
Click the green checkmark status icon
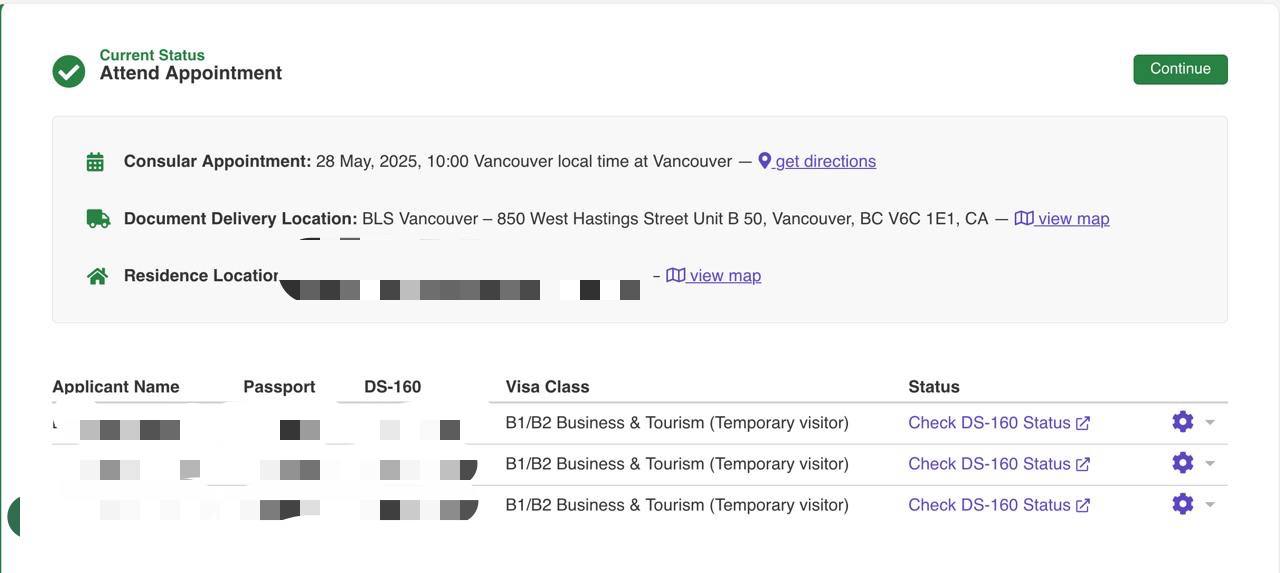click(69, 71)
